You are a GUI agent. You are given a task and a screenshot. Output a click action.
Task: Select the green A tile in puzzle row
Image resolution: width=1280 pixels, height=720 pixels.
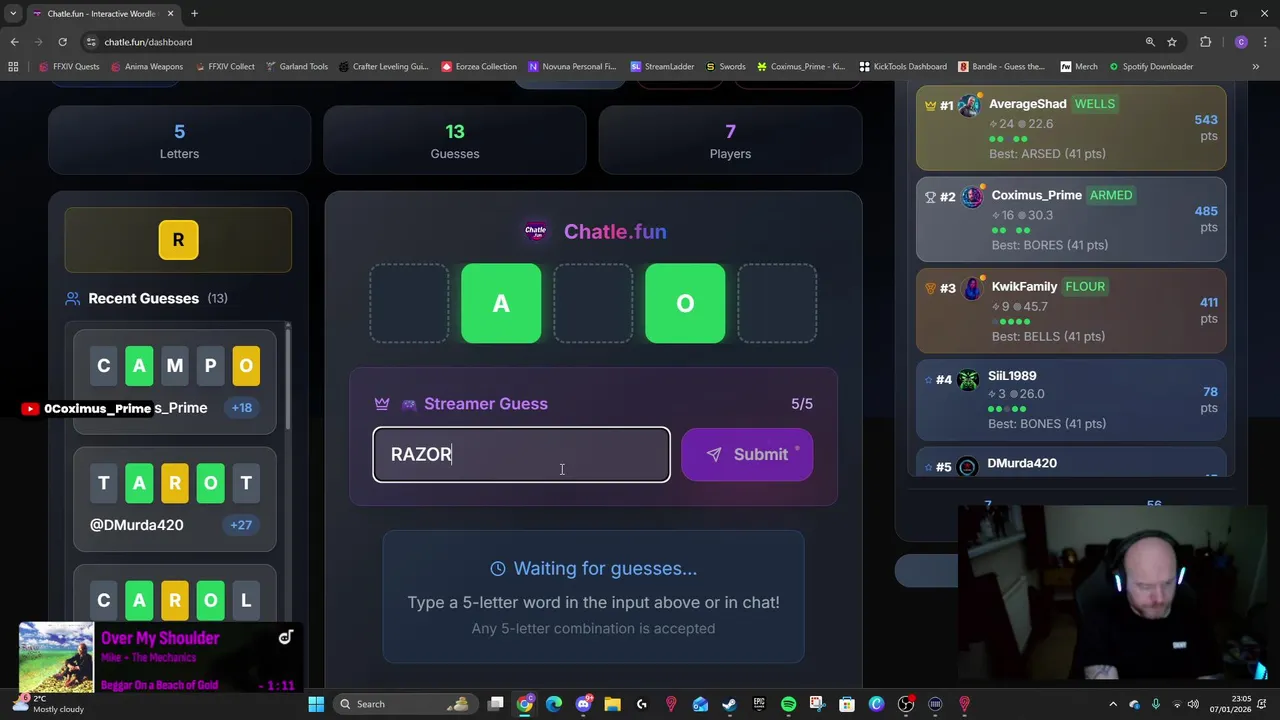click(x=501, y=303)
